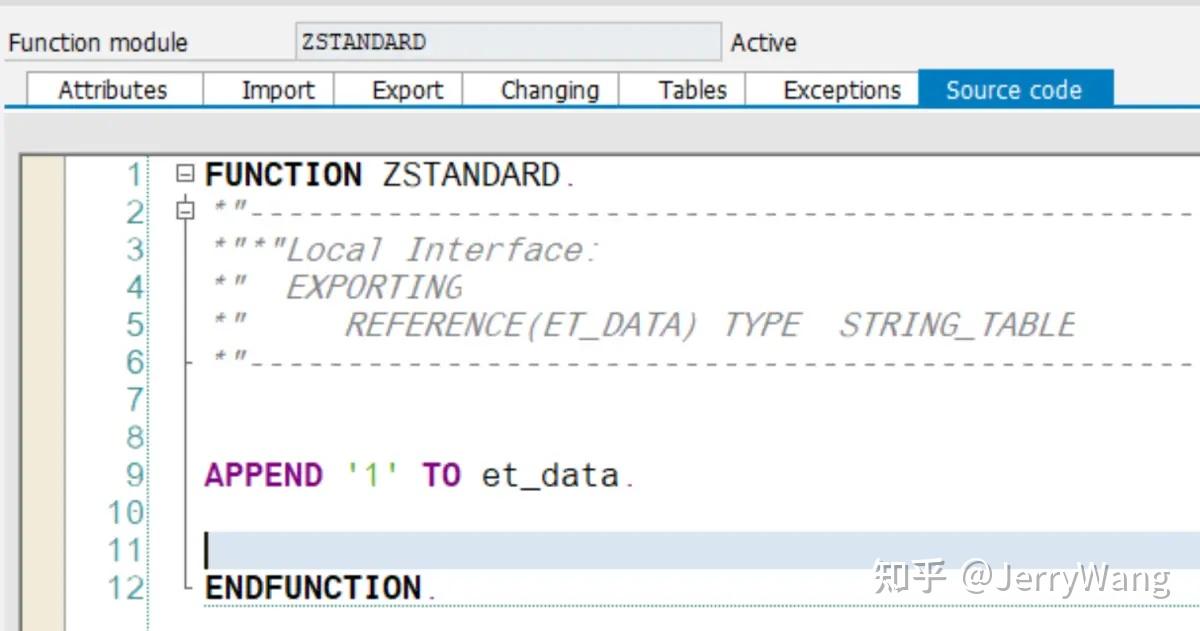This screenshot has height=631, width=1200.
Task: Select the Source code tab
Action: 1015,89
